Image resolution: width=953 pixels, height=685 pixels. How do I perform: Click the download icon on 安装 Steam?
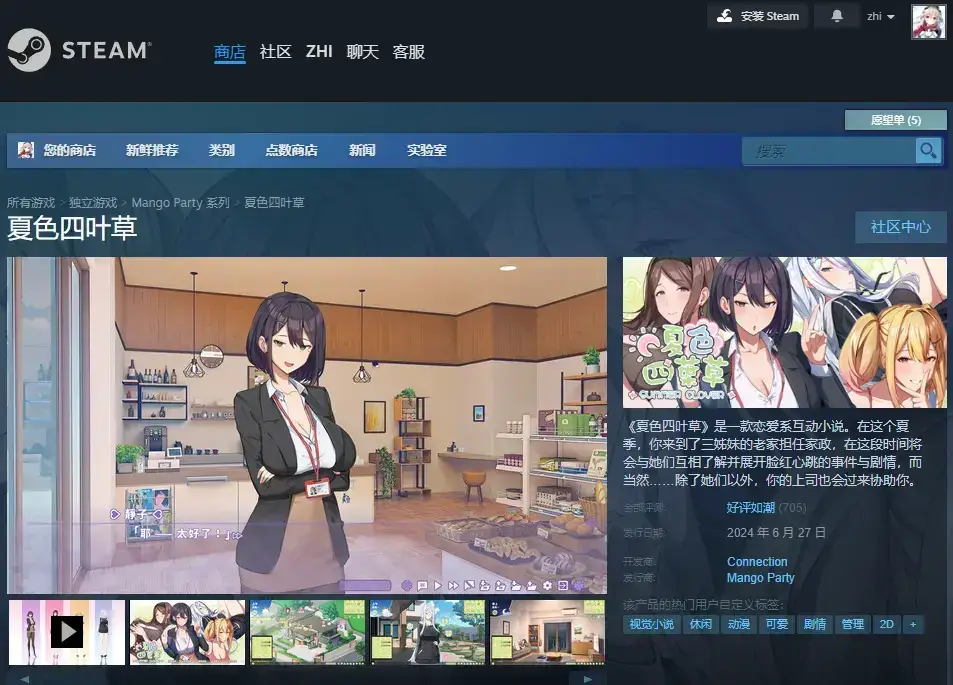724,16
